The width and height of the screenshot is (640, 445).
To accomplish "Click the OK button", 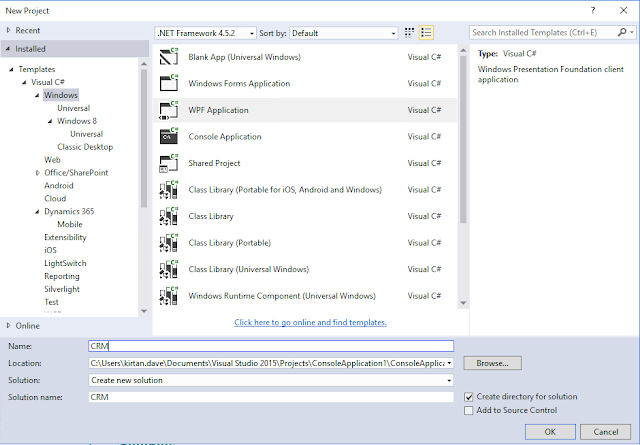I will 550,432.
